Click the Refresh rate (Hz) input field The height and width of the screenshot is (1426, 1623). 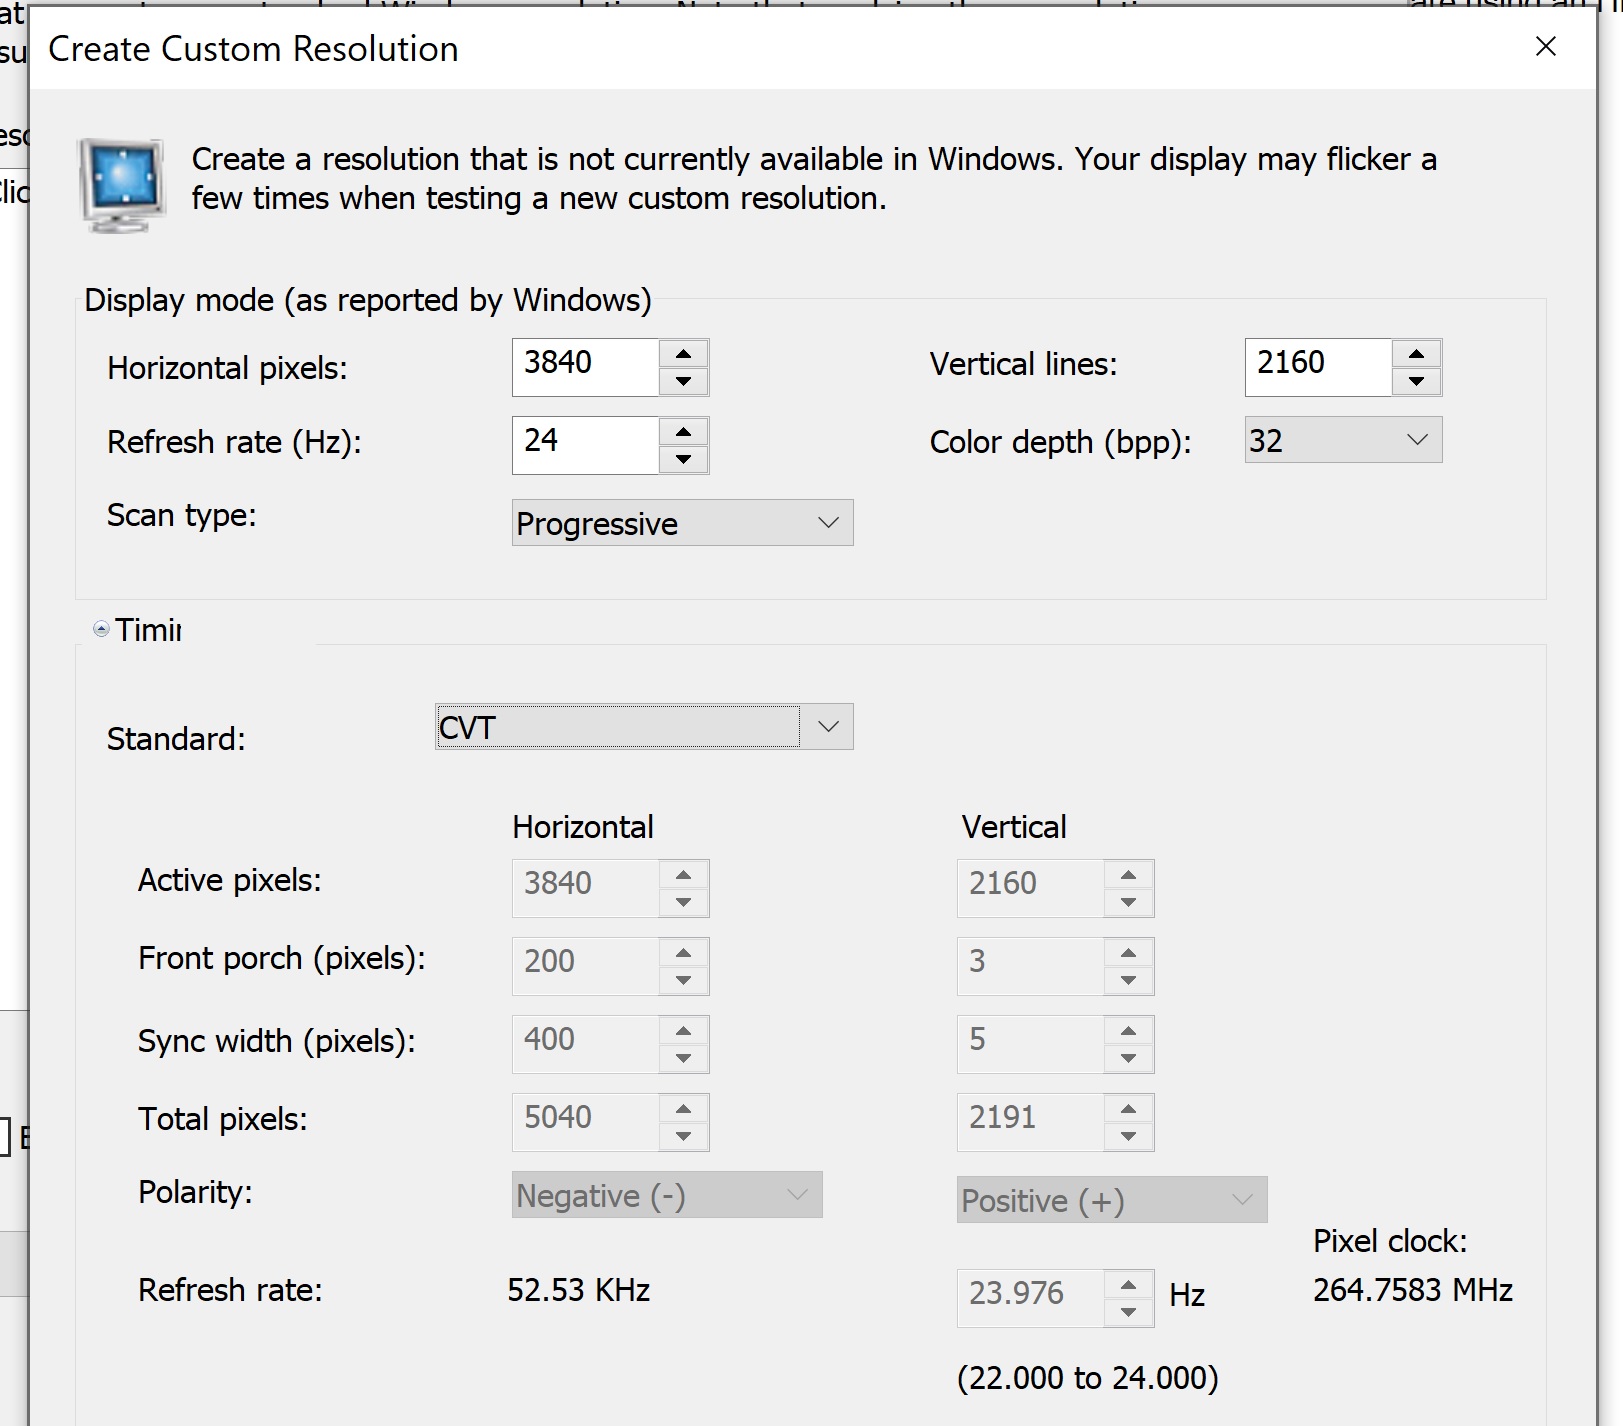[585, 445]
